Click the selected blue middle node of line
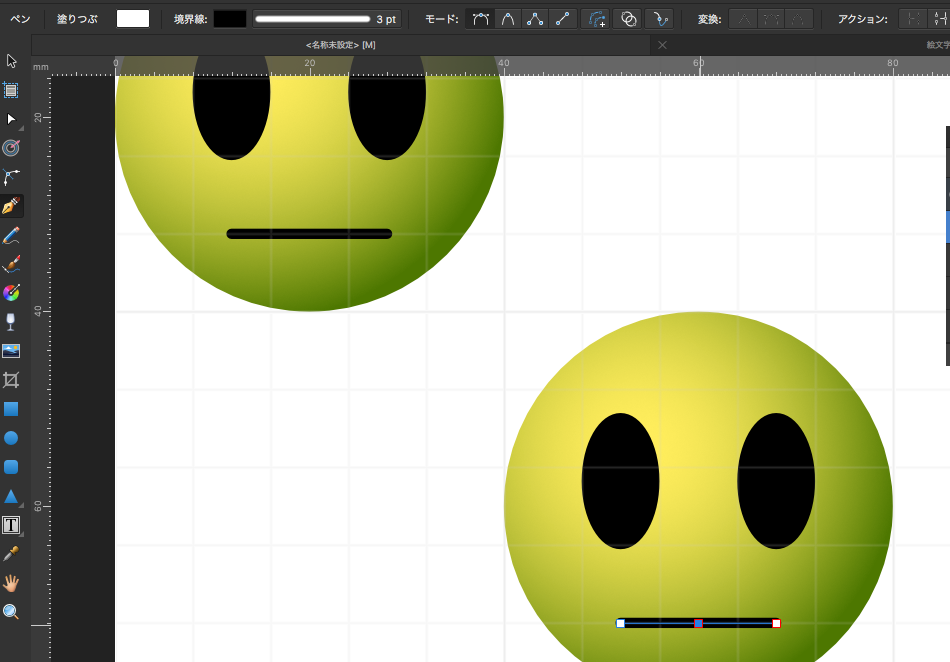Viewport: 950px width, 662px height. [x=699, y=623]
